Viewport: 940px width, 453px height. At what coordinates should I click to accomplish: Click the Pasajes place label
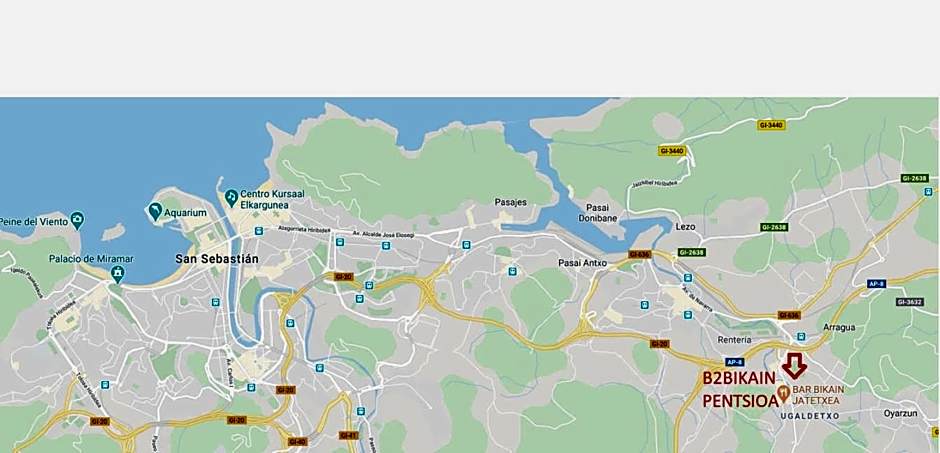coord(511,203)
